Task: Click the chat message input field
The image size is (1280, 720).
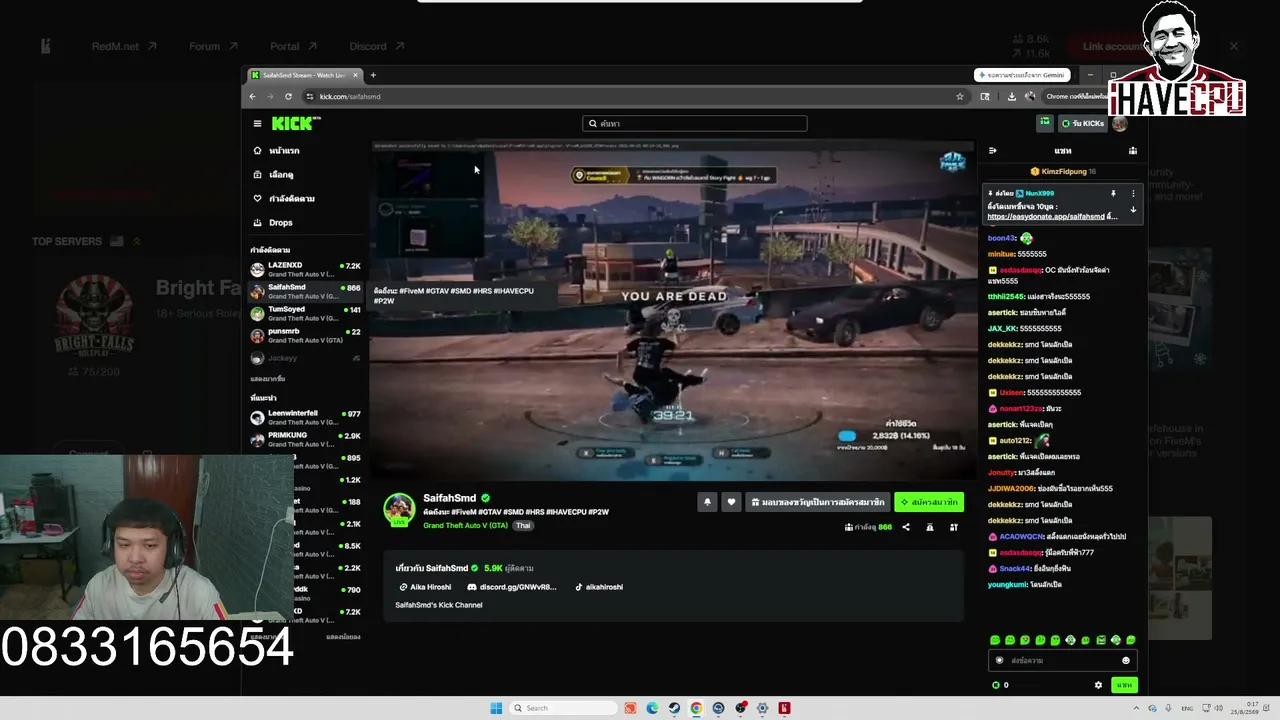Action: [1062, 661]
